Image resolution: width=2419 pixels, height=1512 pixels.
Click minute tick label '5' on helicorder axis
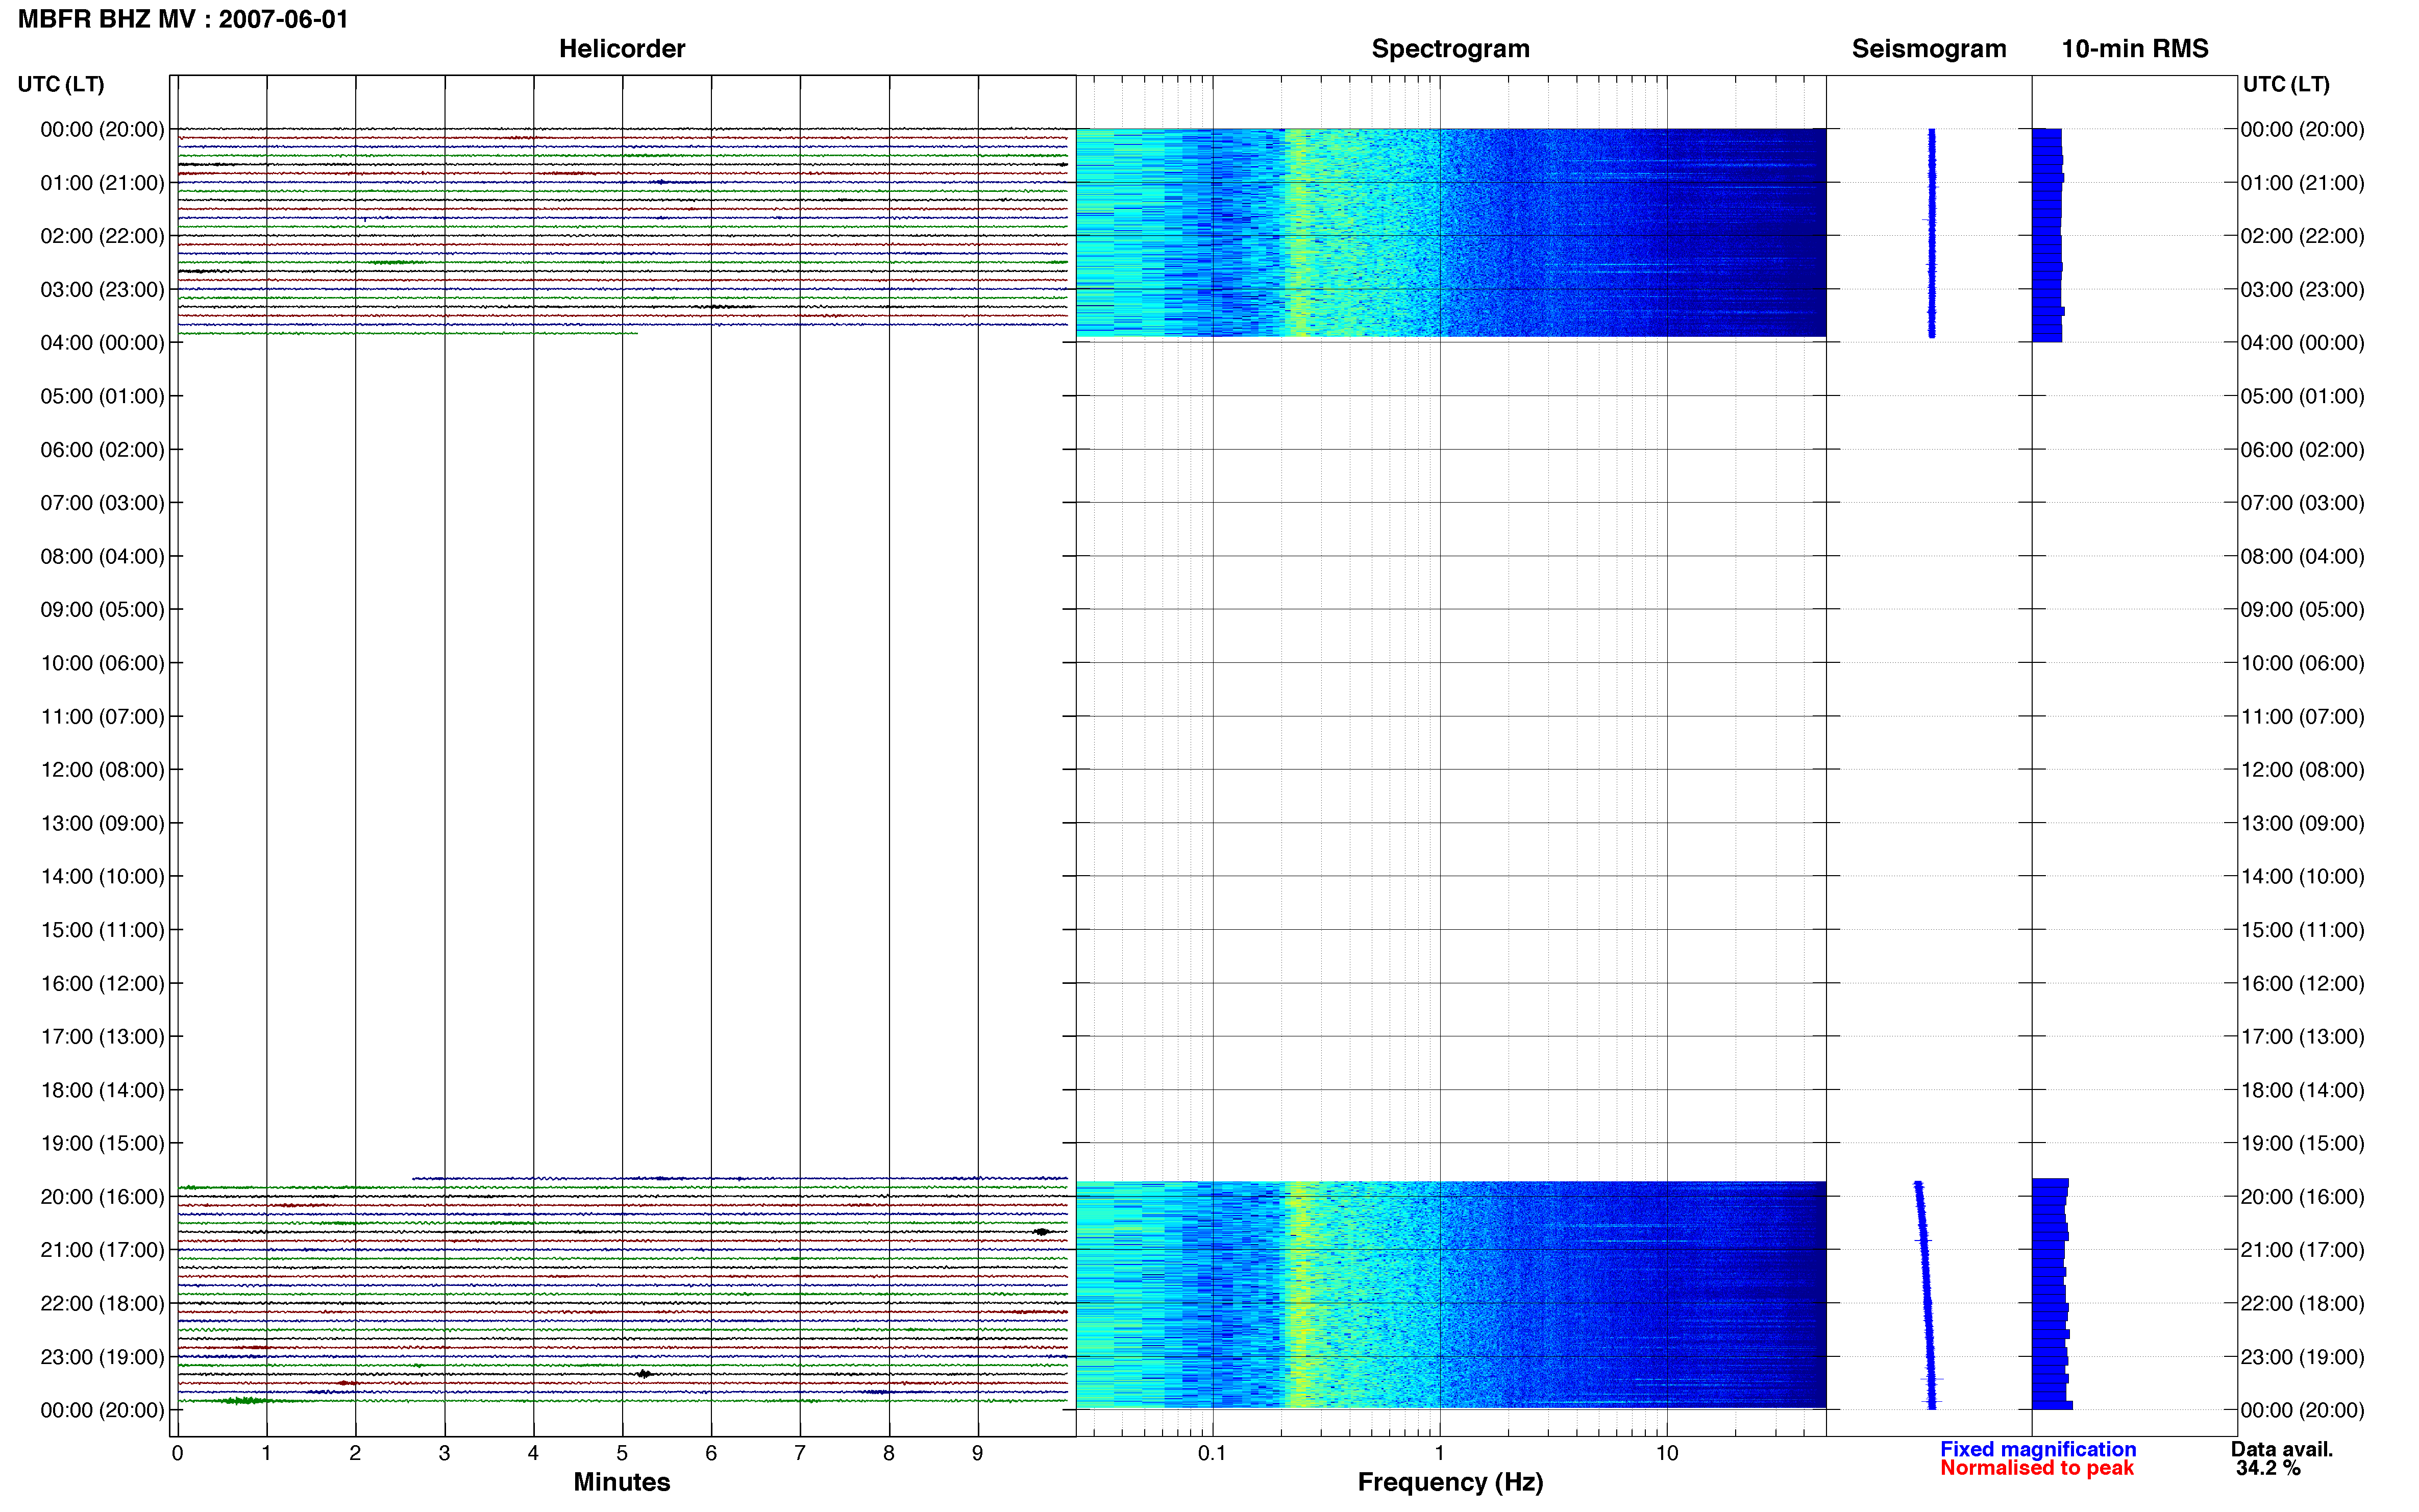(622, 1453)
